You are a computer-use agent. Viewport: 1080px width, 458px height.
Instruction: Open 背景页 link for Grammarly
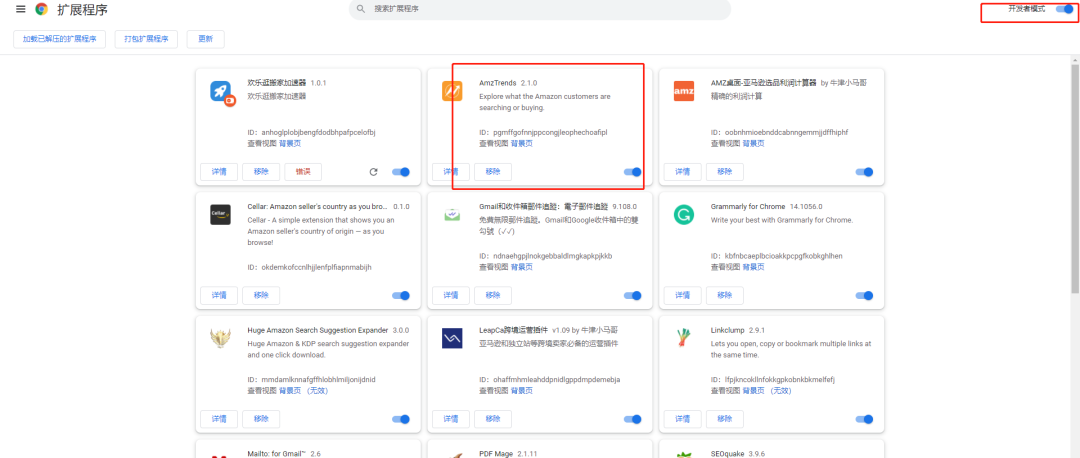click(754, 267)
